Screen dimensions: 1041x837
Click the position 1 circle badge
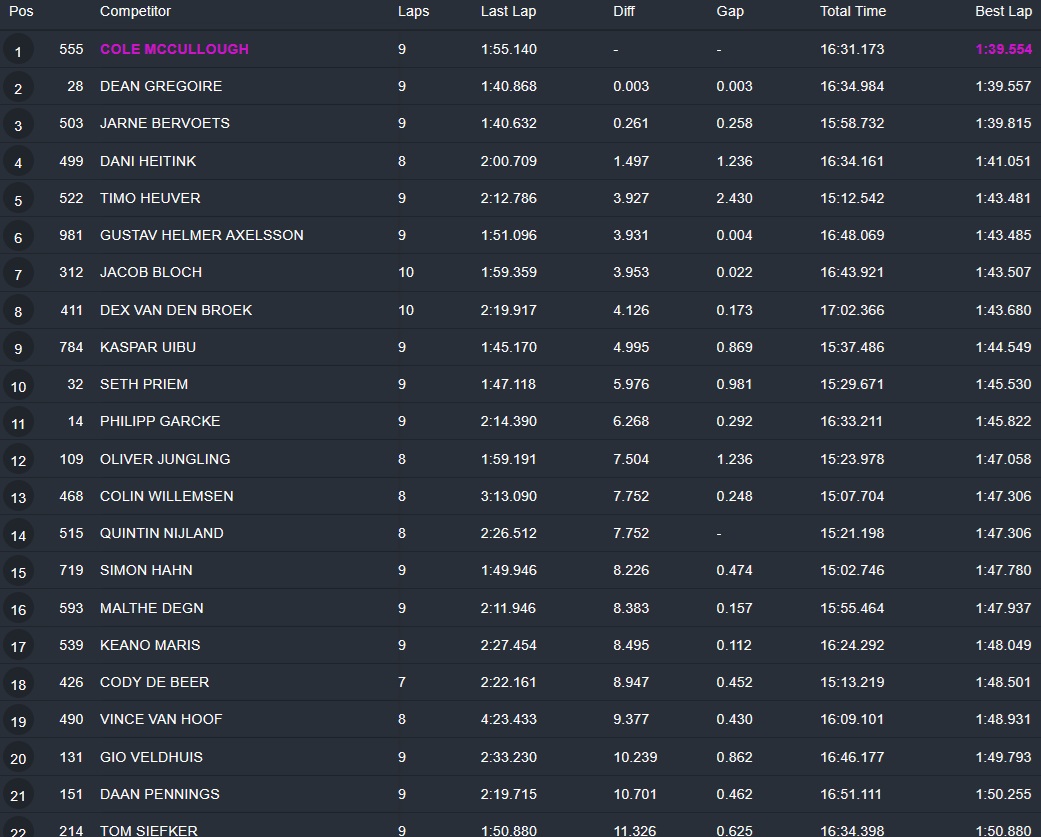[x=18, y=50]
